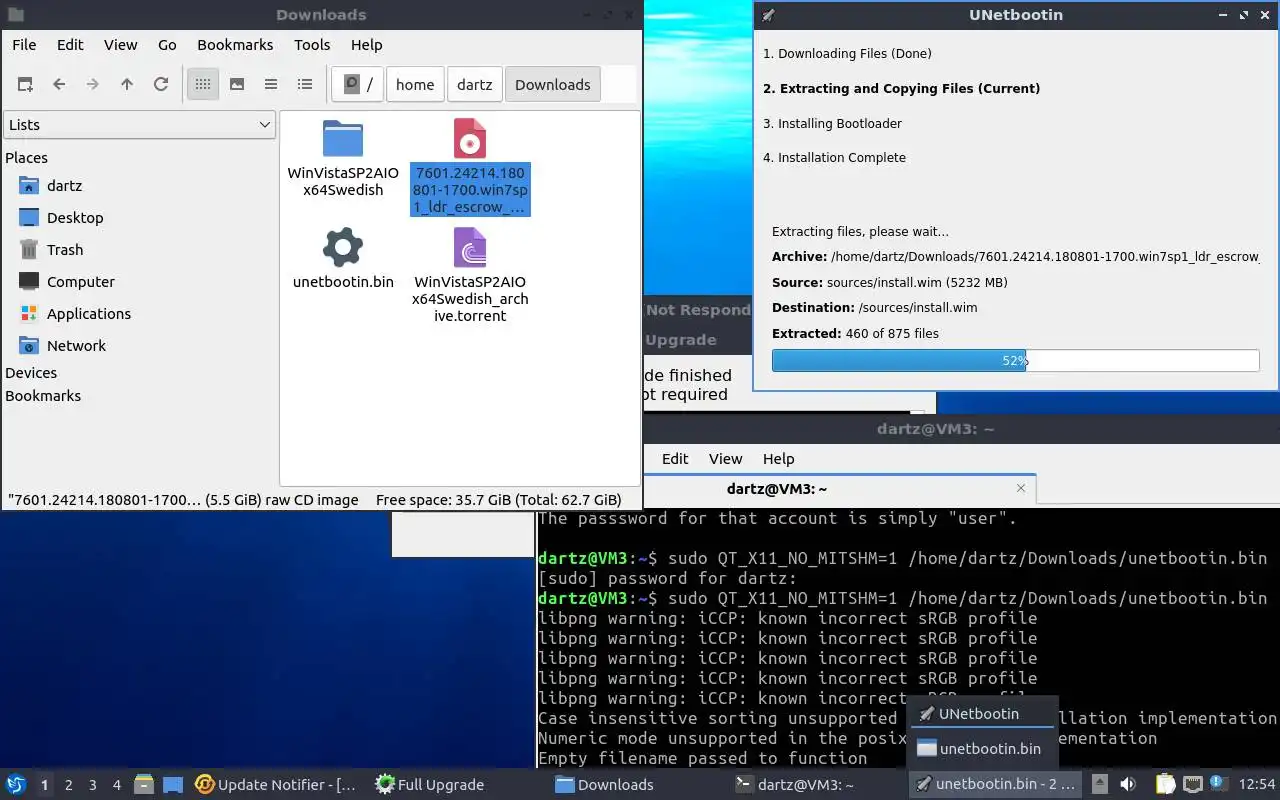Go back in Downloads file manager
This screenshot has width=1280, height=800.
point(59,85)
